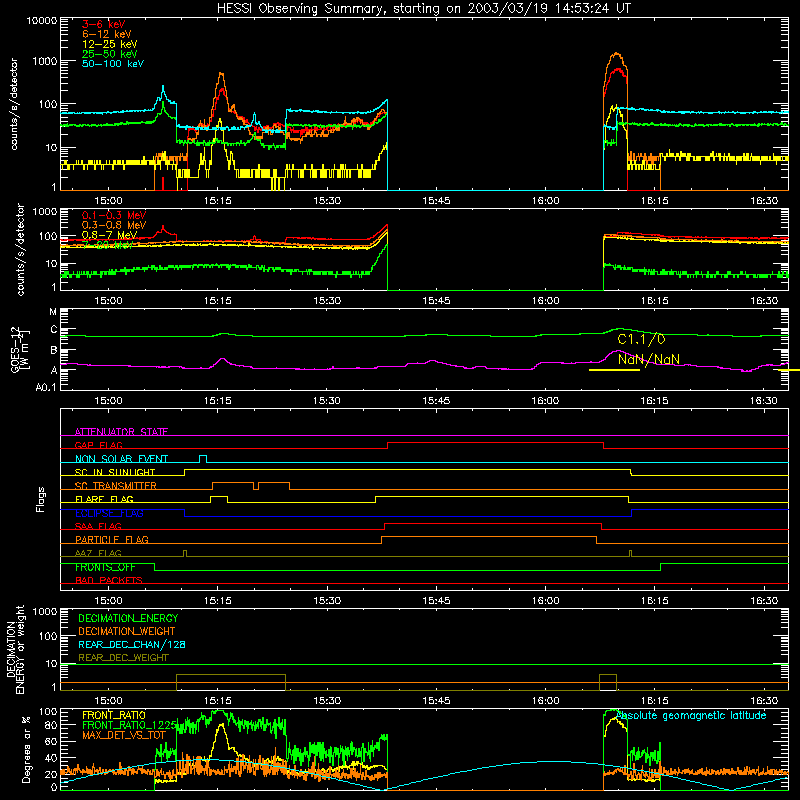Select the ATTENUATOR_STATE flag label
The image size is (800, 800).
(x=121, y=432)
